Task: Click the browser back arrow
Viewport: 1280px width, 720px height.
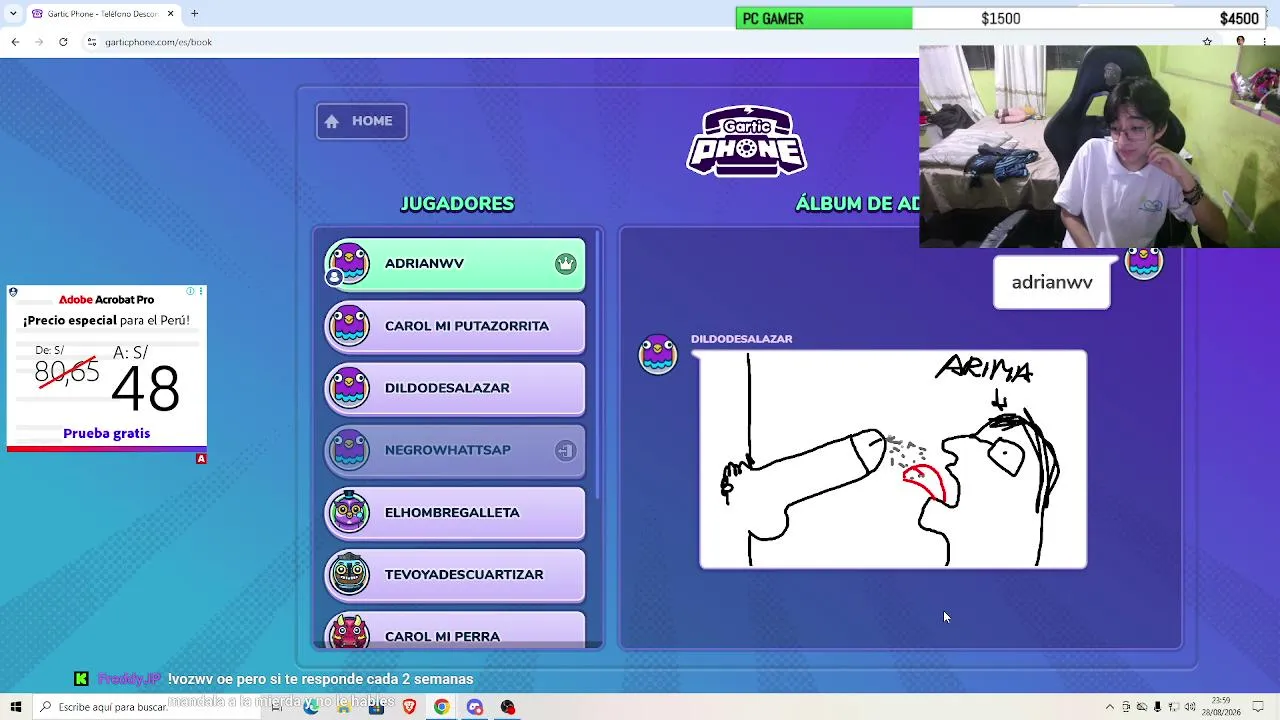Action: click(15, 42)
